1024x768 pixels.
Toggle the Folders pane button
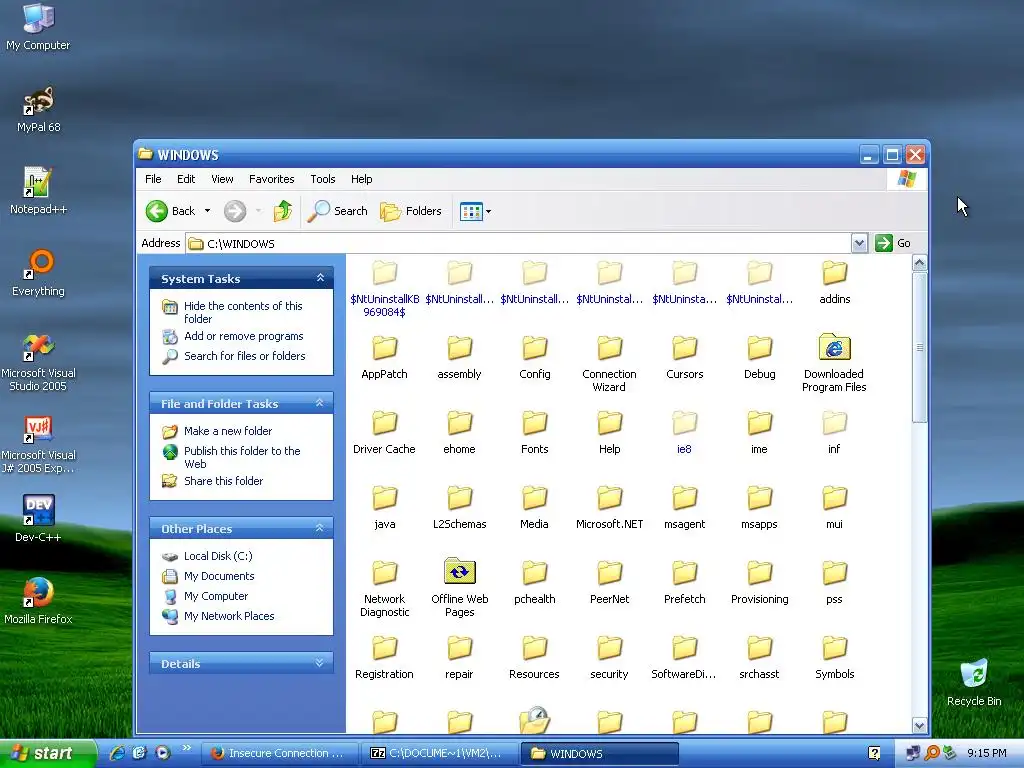tap(411, 211)
